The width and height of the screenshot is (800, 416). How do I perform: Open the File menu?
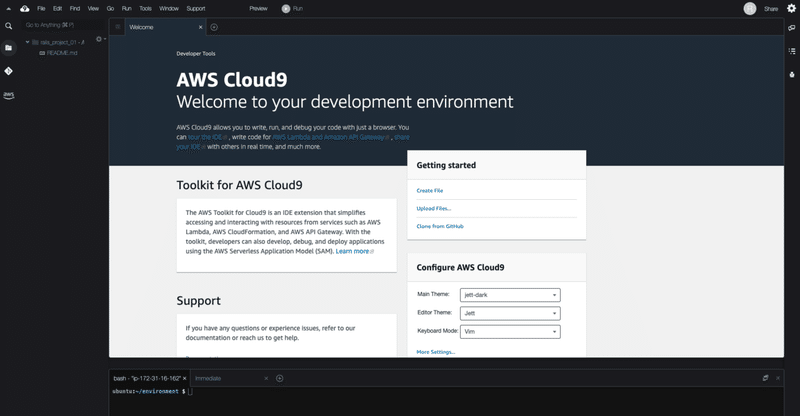click(x=41, y=9)
